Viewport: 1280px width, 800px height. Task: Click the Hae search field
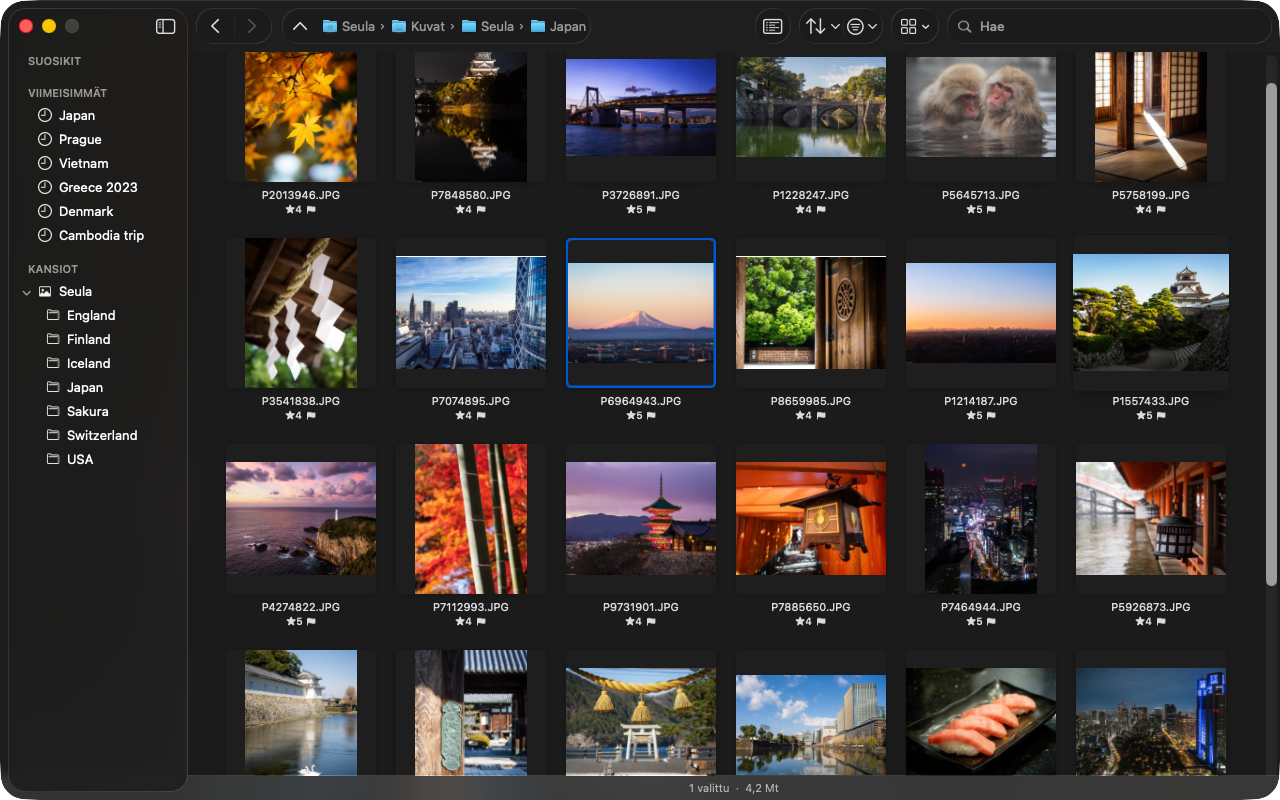[x=1108, y=27]
